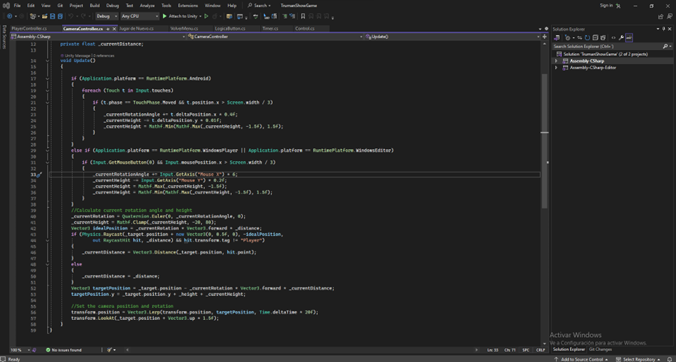
Task: Open the Git menu
Action: [x=59, y=6]
